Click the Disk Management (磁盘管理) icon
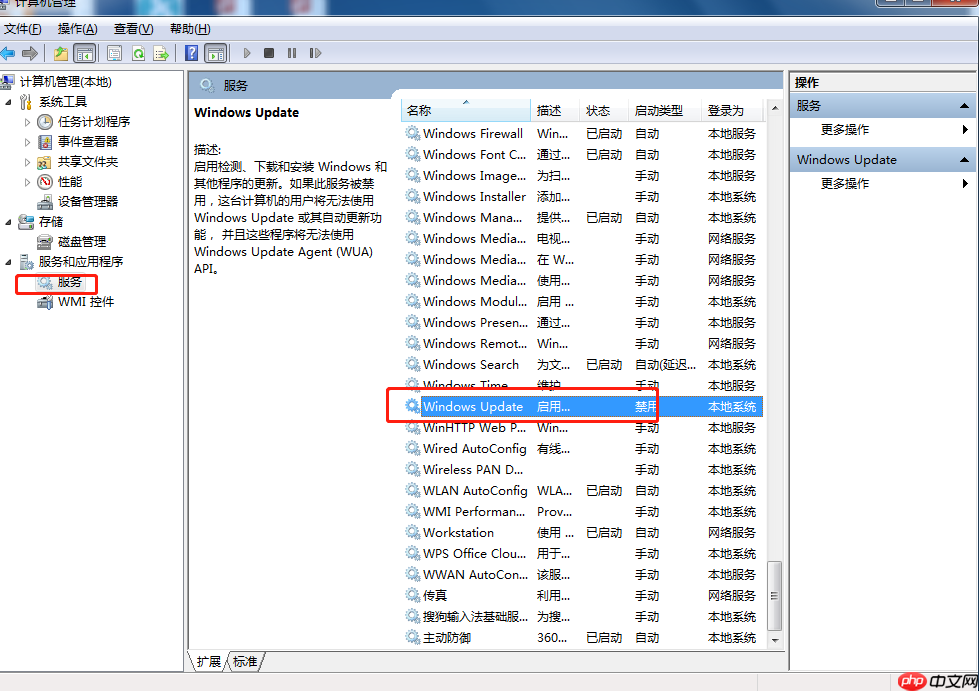The height and width of the screenshot is (691, 979). click(x=45, y=242)
